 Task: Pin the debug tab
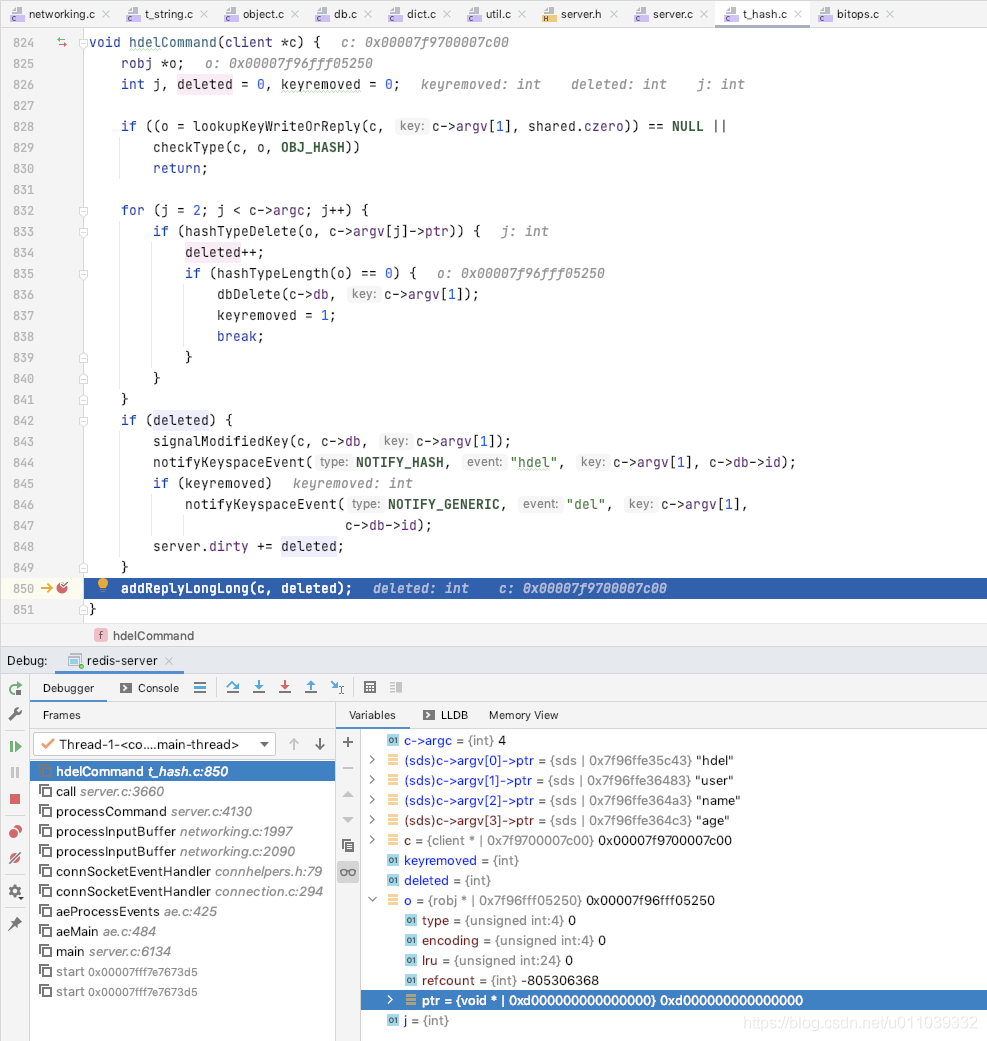(x=15, y=923)
